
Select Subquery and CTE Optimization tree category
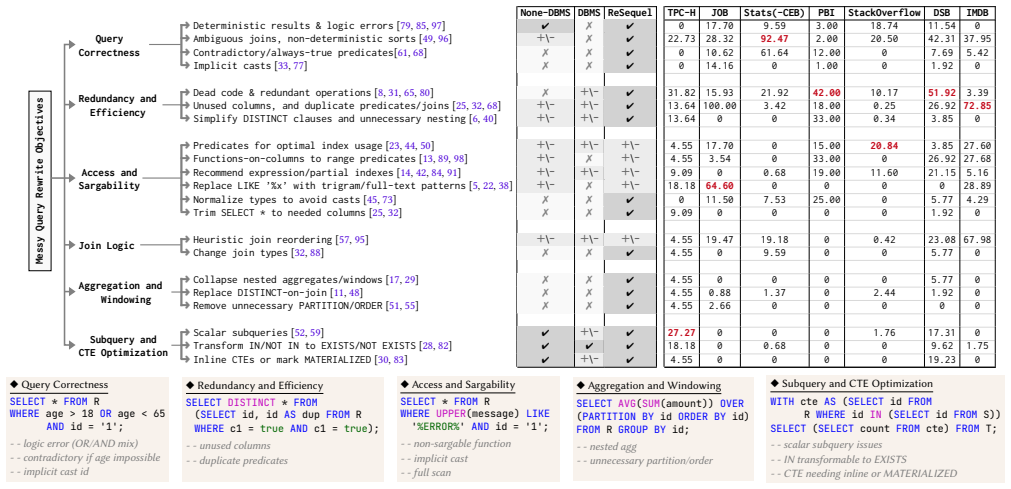click(121, 346)
